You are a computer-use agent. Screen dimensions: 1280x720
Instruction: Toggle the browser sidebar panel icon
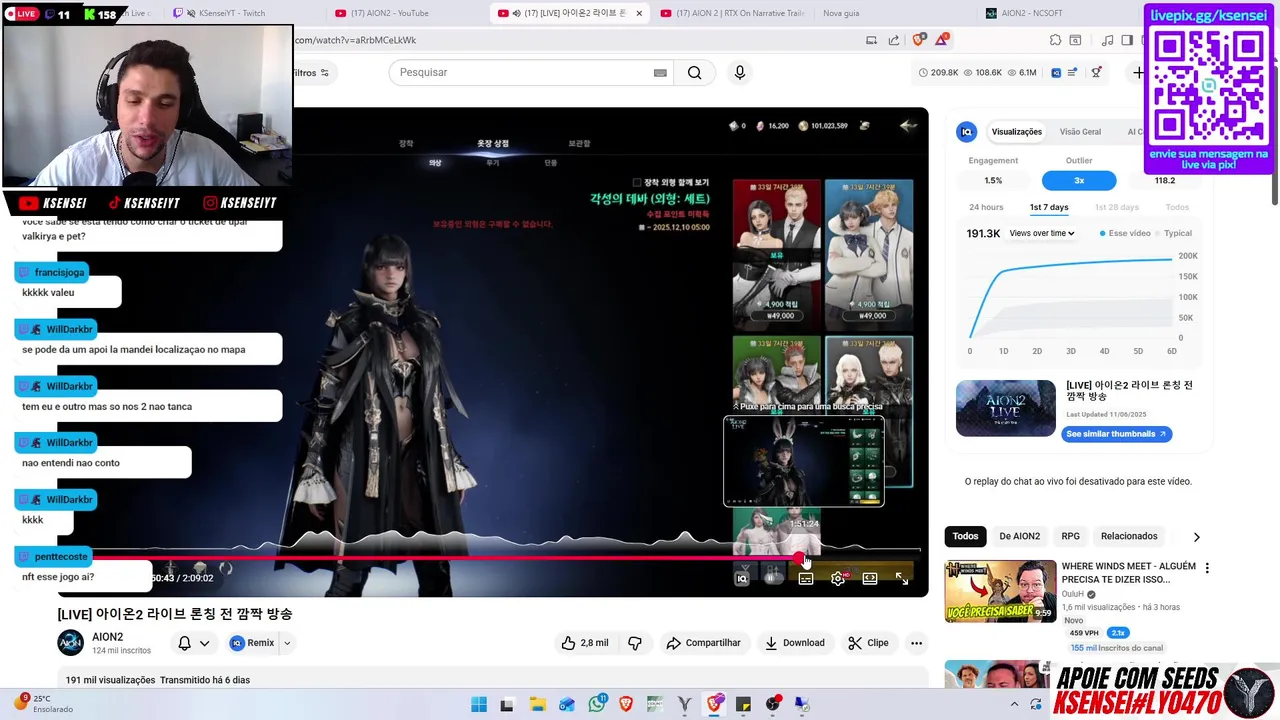pyautogui.click(x=1127, y=40)
